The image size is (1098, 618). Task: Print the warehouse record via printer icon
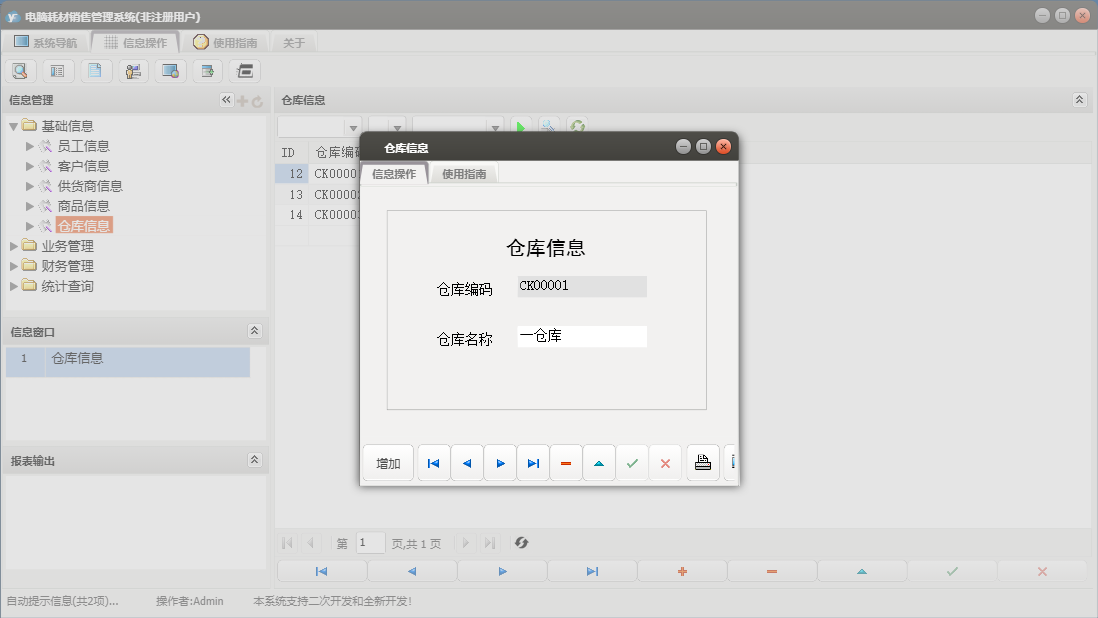[703, 462]
